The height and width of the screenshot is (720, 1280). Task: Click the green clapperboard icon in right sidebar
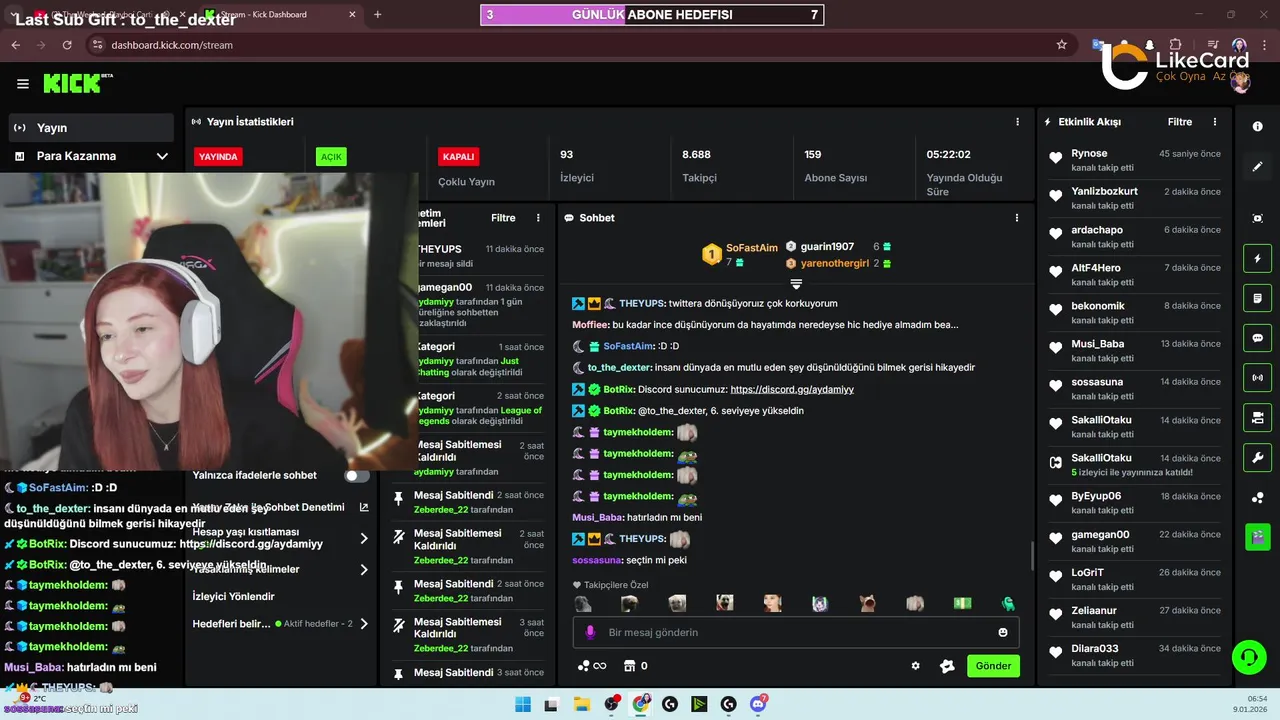(x=1257, y=537)
